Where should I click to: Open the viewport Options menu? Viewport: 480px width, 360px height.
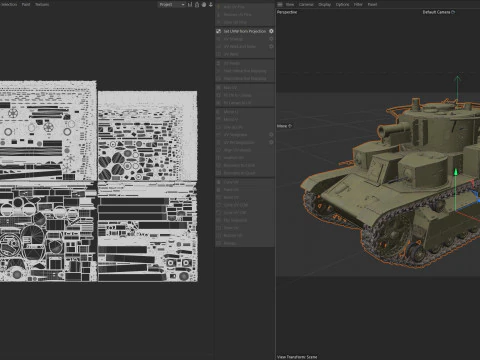[342, 4]
